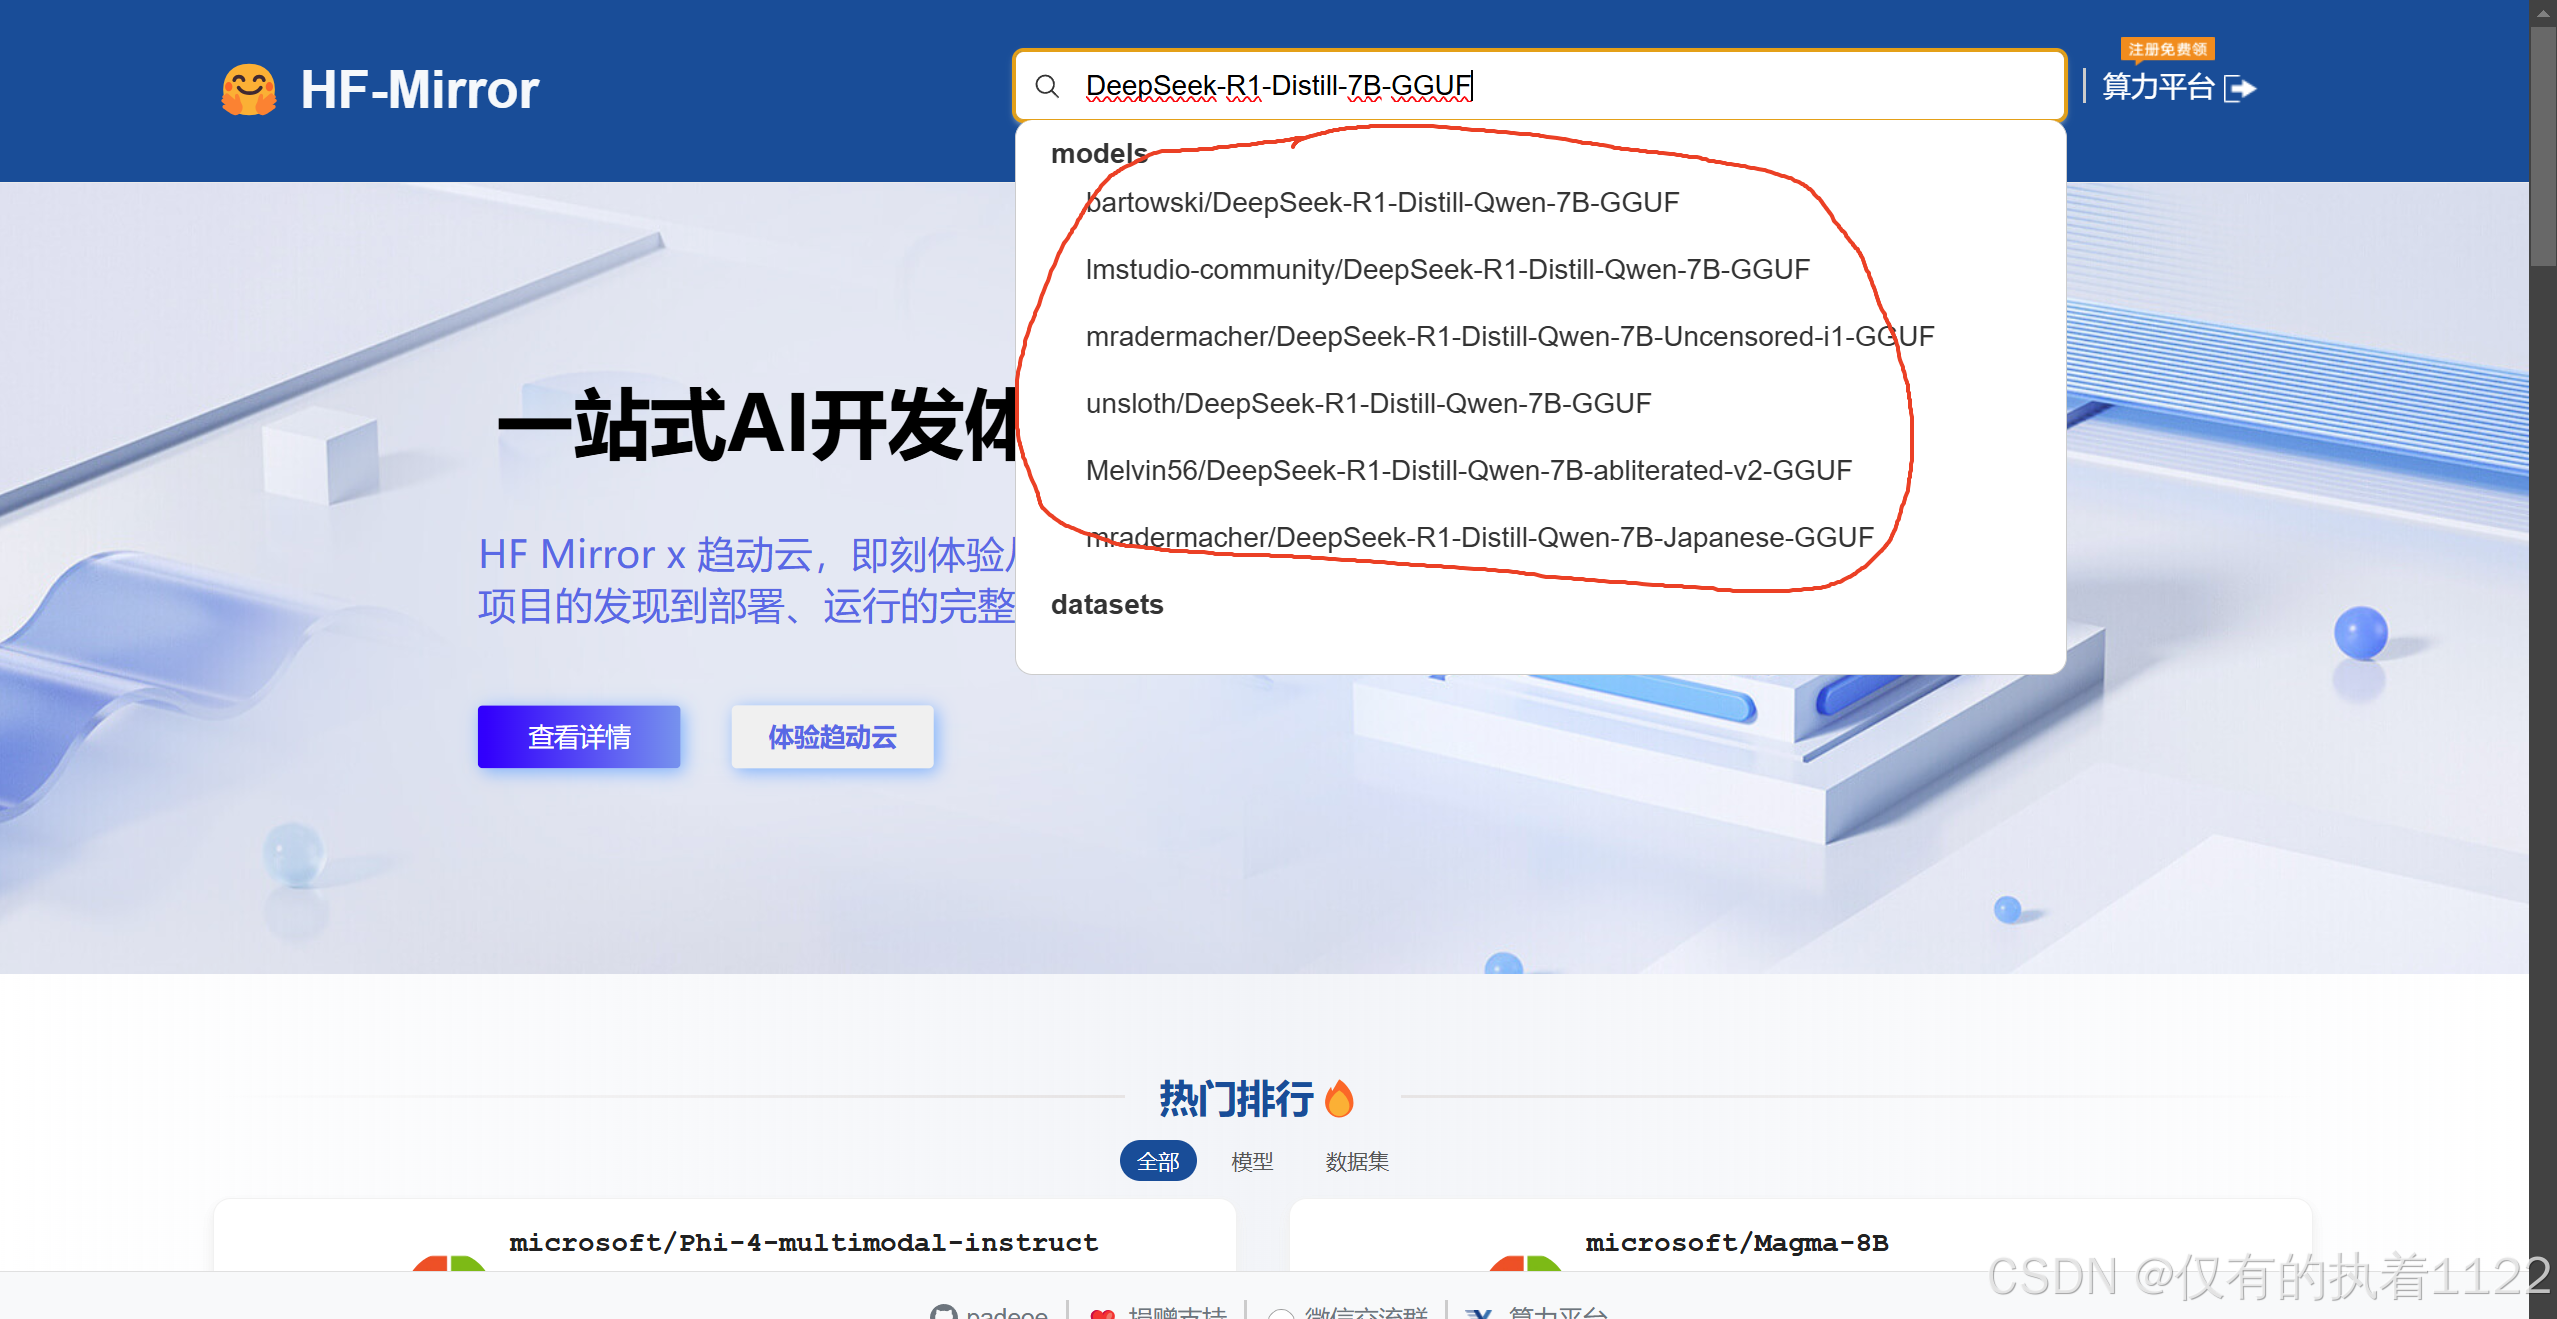
Task: Click the flame icon beside 热门排行
Action: pyautogui.click(x=1339, y=1099)
